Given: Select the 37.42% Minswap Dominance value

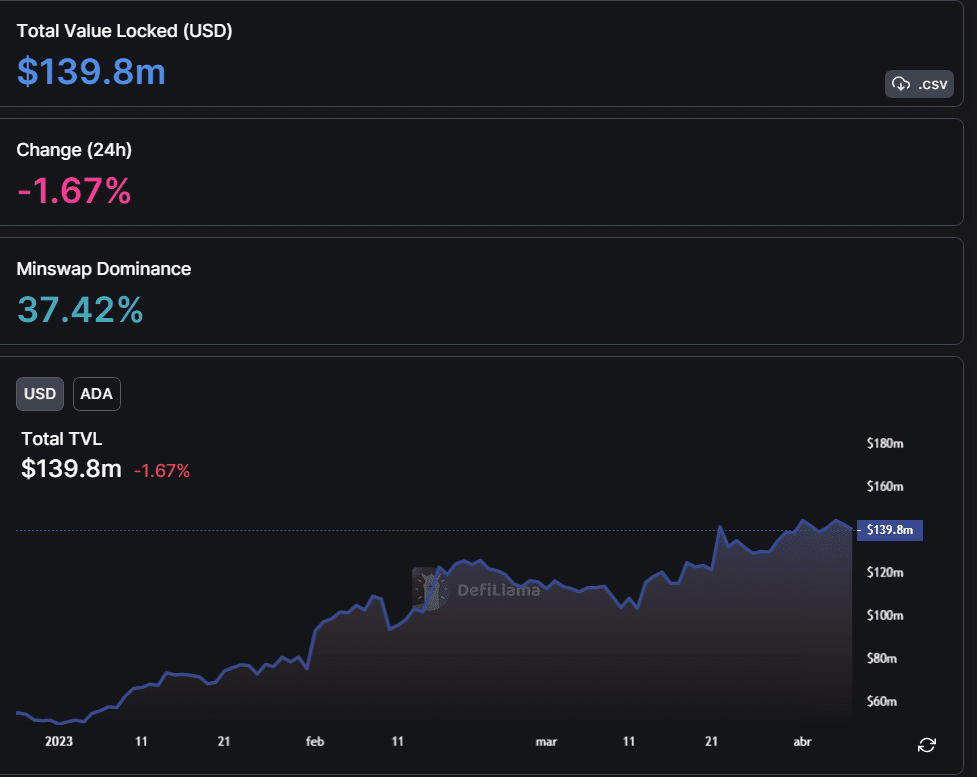Looking at the screenshot, I should (x=80, y=310).
